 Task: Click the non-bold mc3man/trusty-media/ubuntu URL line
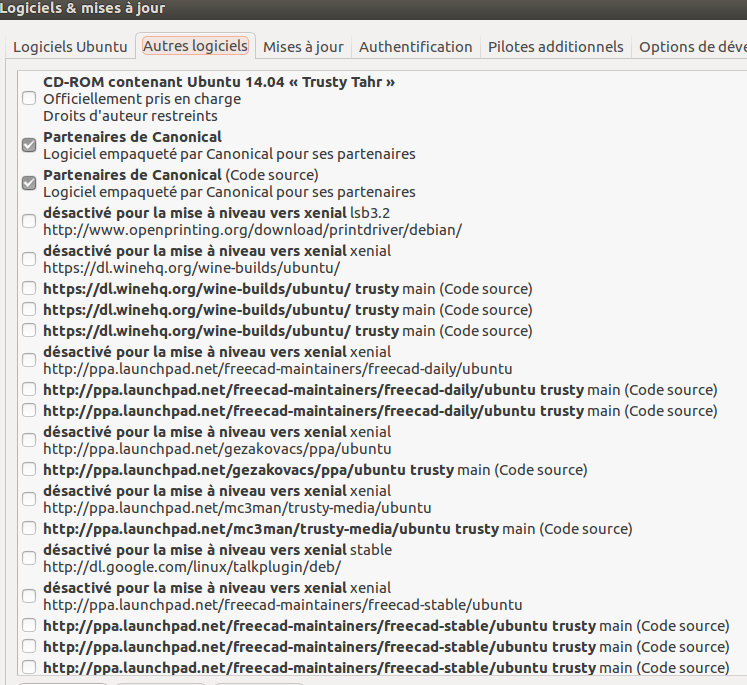(x=237, y=508)
